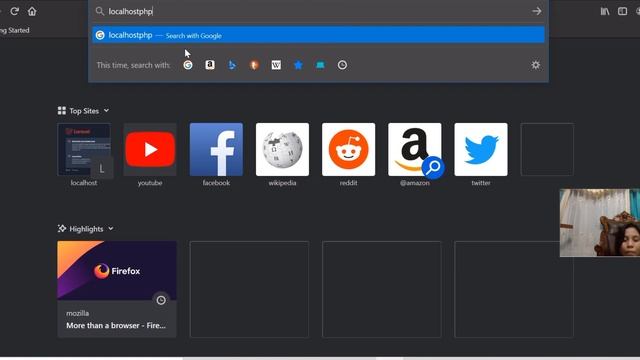Search within open Tabs icon

(320, 65)
